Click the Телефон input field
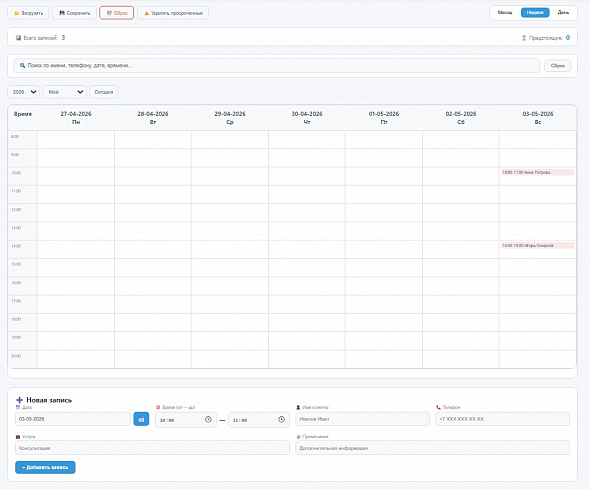The height and width of the screenshot is (489, 590). 502,419
